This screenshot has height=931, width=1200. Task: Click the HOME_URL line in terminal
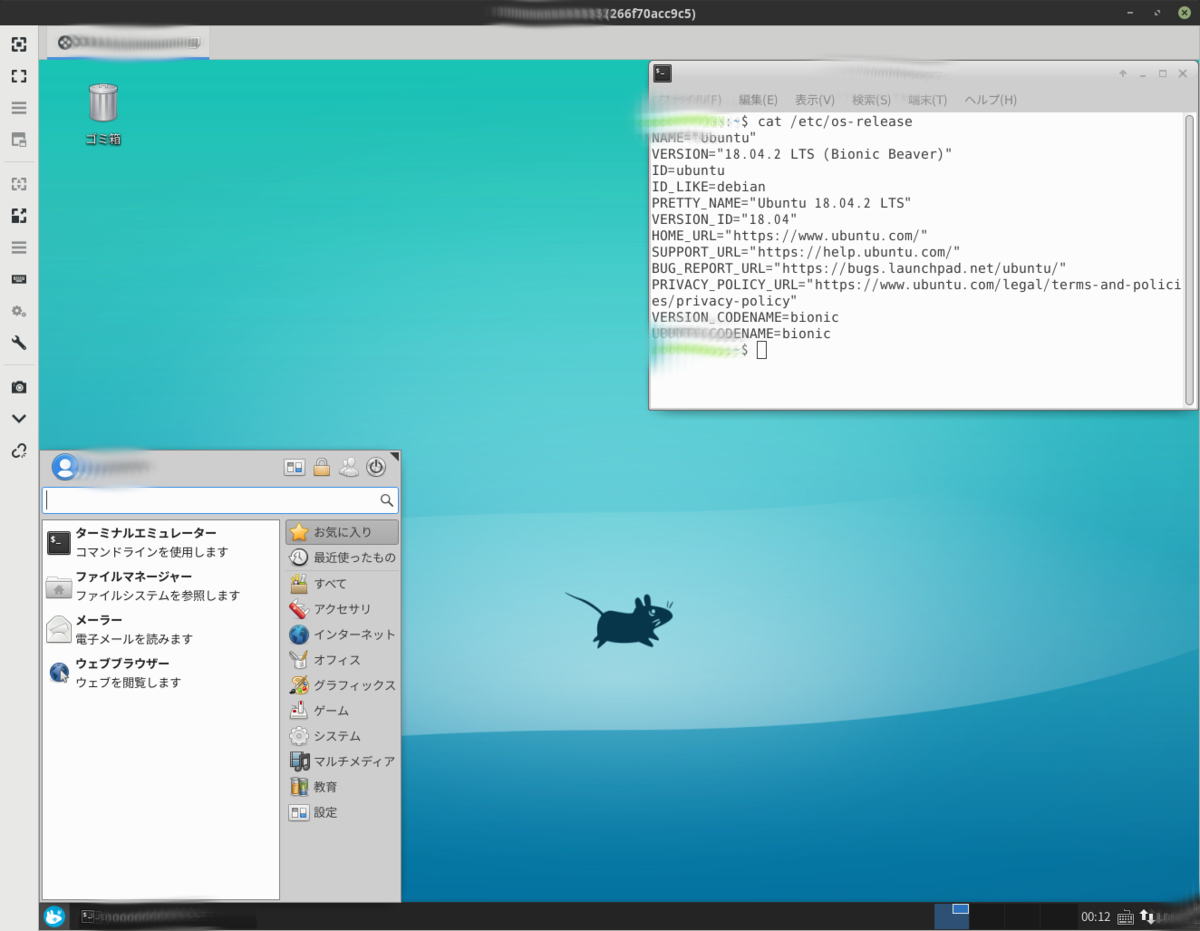pos(789,236)
